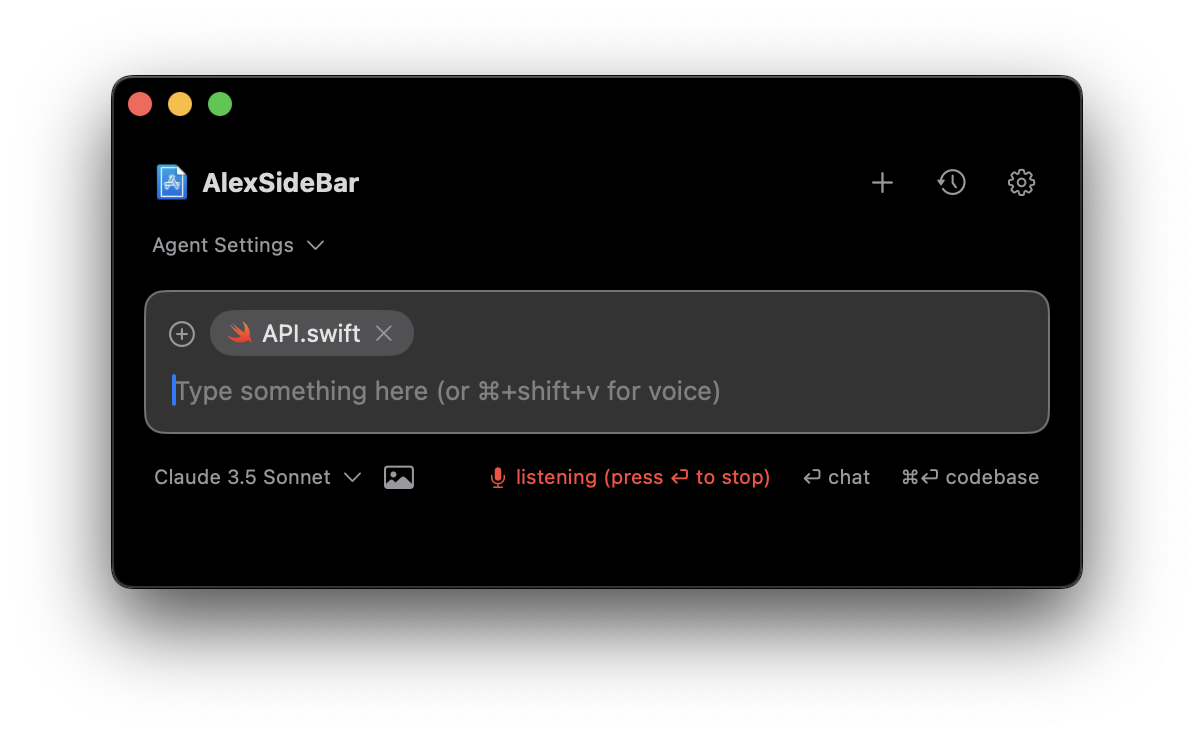Open the chat history panel
This screenshot has height=736, width=1194.
[x=951, y=182]
